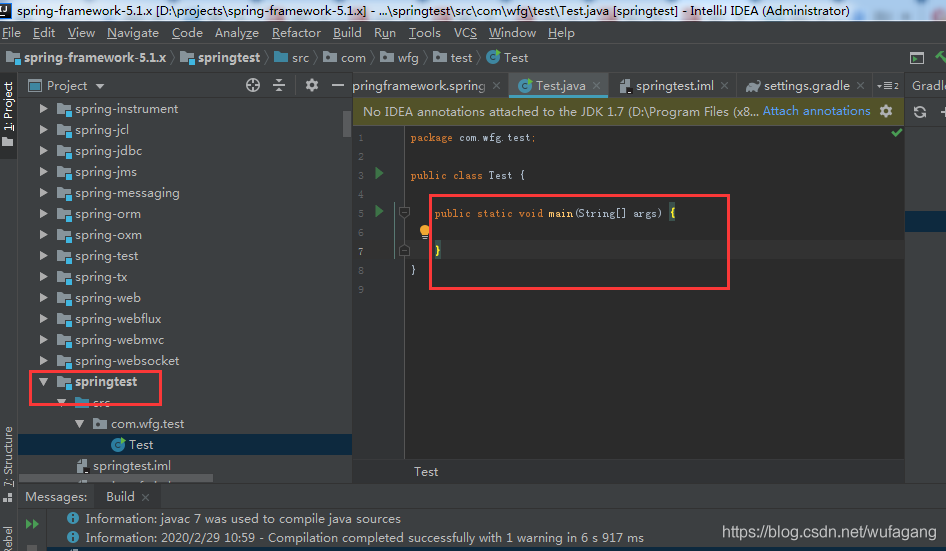Expand the spring-jdbc module

(43, 150)
